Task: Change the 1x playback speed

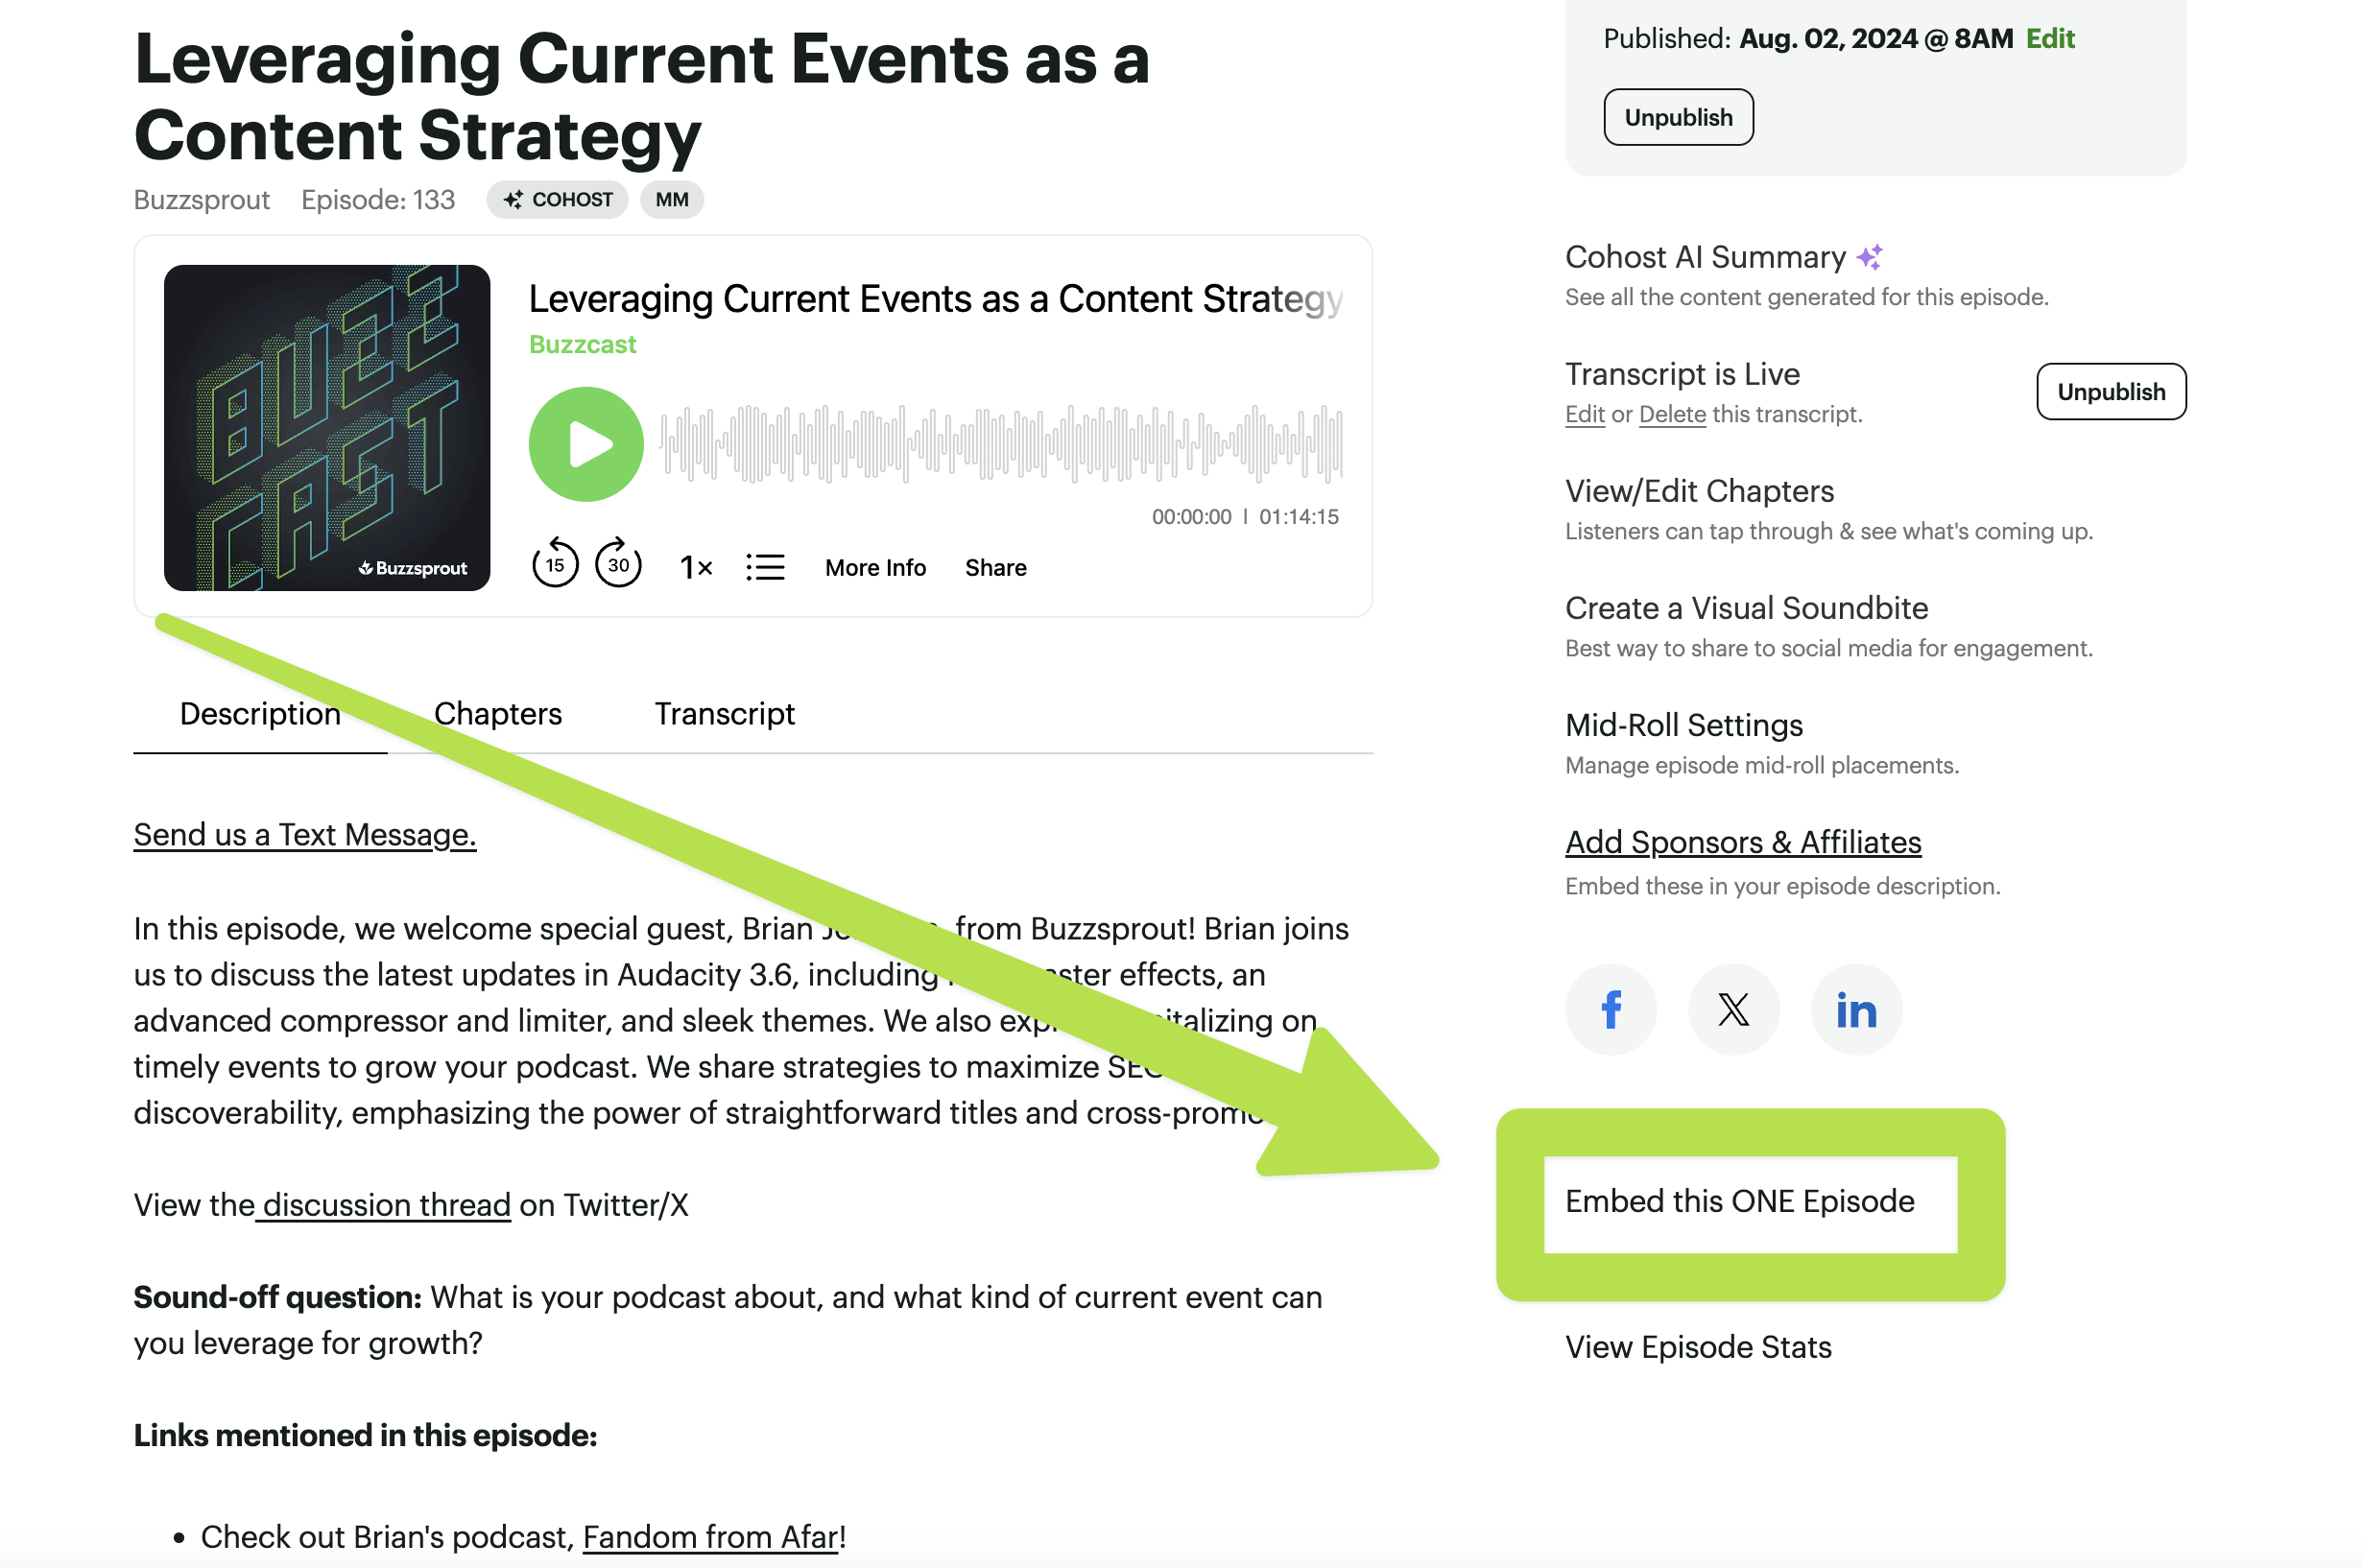Action: [695, 568]
